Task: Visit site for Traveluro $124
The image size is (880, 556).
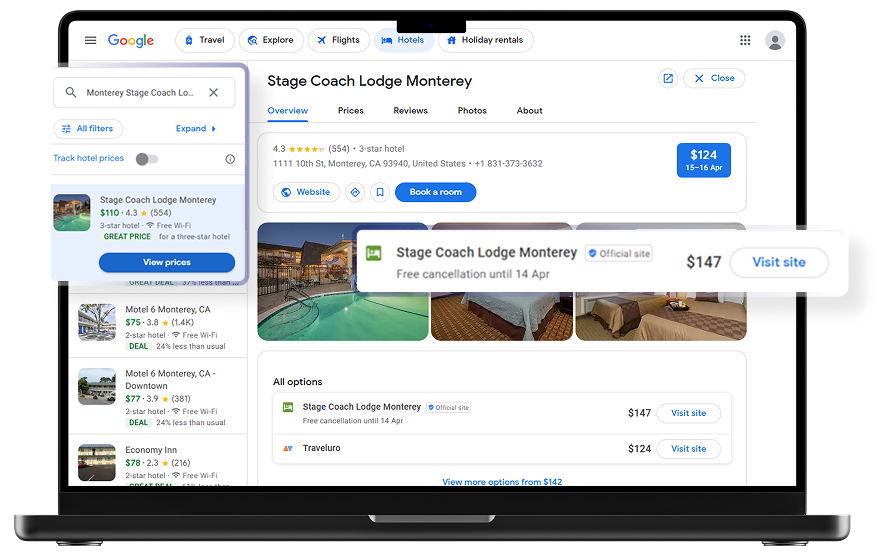Action: pos(689,449)
